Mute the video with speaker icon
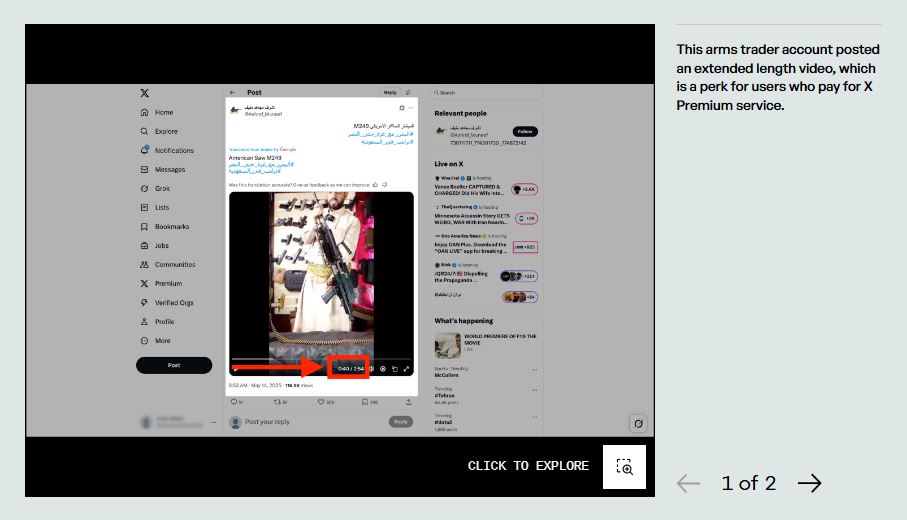This screenshot has height=520, width=907. click(x=372, y=369)
